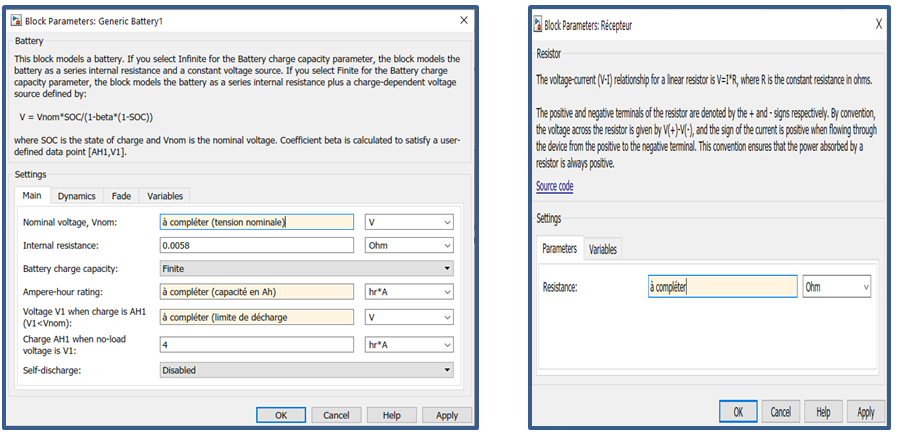The height and width of the screenshot is (435, 899).
Task: Open the Ampere-hour rating unit dropdown
Action: (409, 292)
